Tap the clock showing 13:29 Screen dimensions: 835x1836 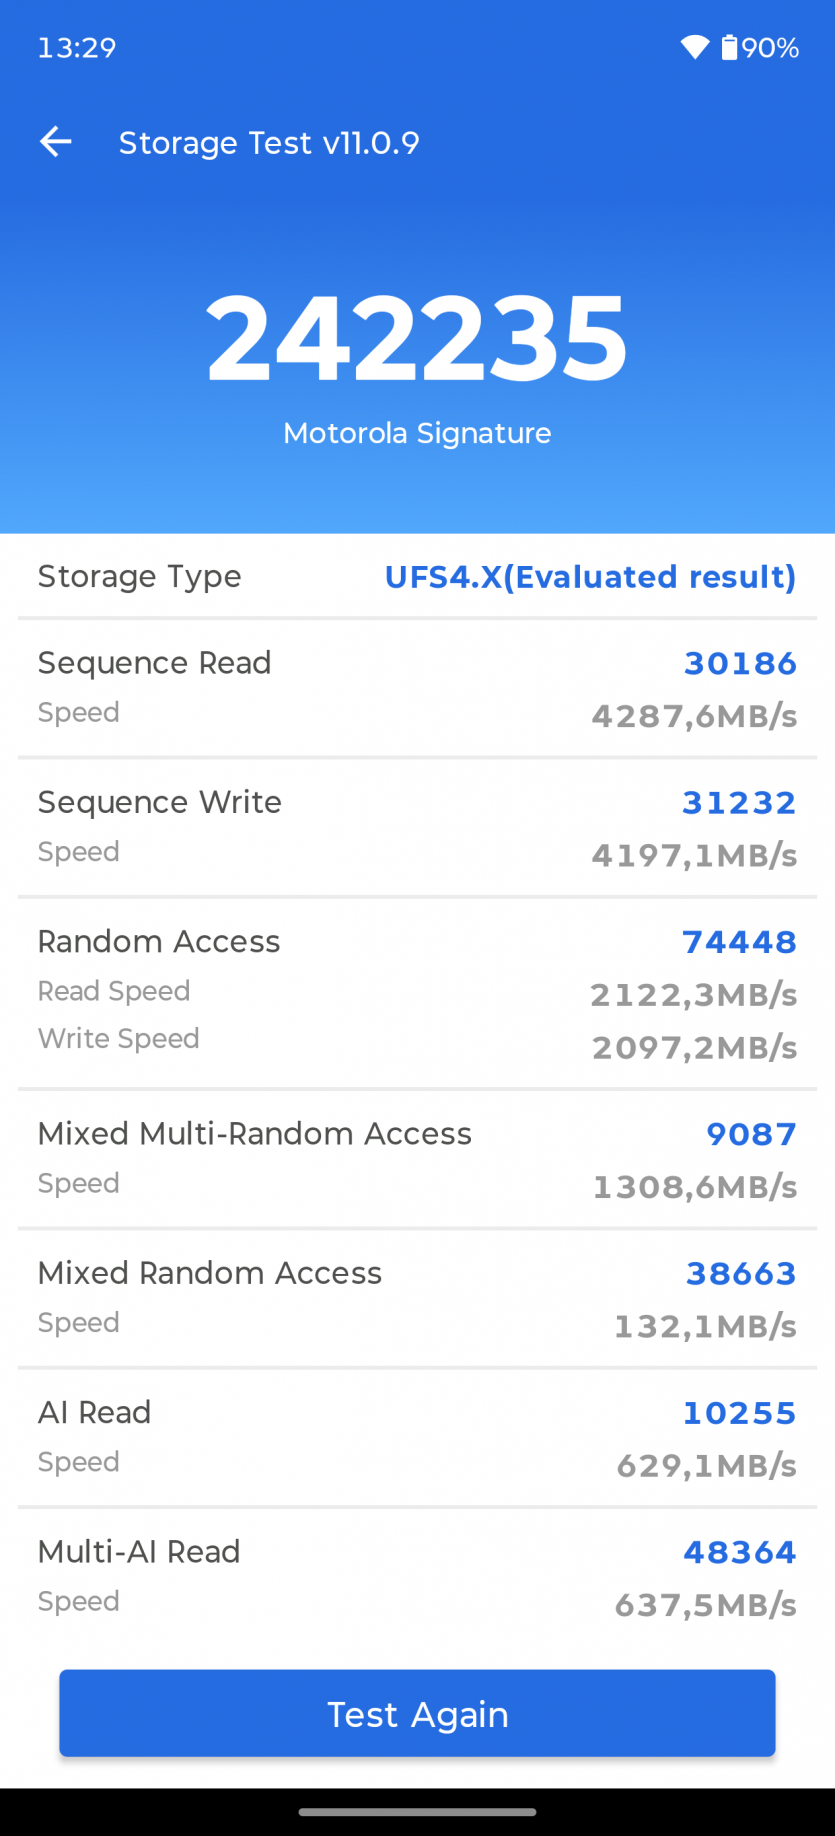coord(77,48)
